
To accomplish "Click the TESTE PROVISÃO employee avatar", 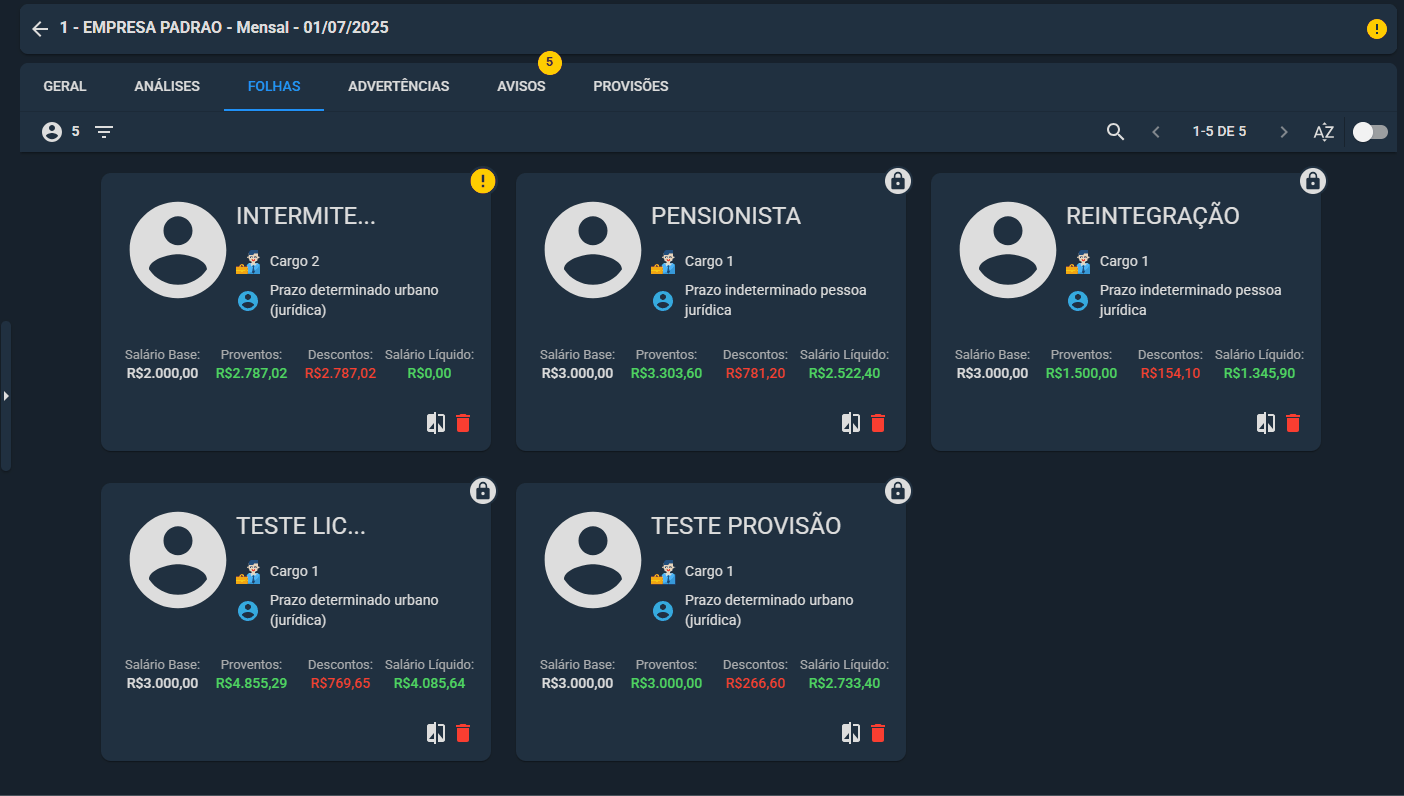I will click(x=593, y=560).
